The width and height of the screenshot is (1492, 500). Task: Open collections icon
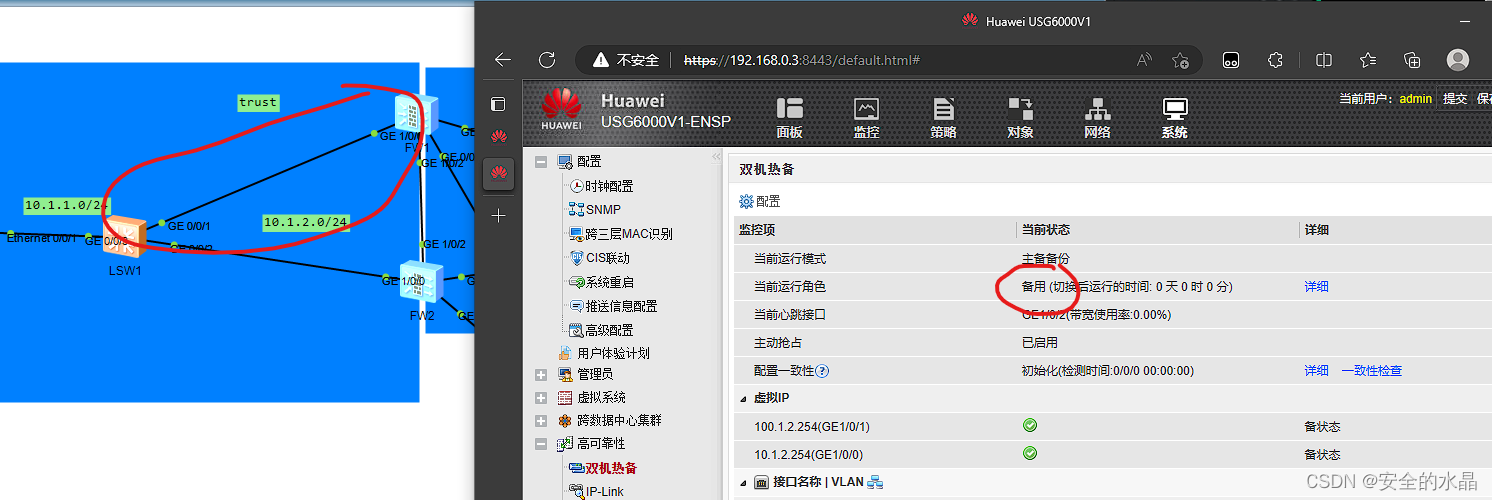point(1412,60)
